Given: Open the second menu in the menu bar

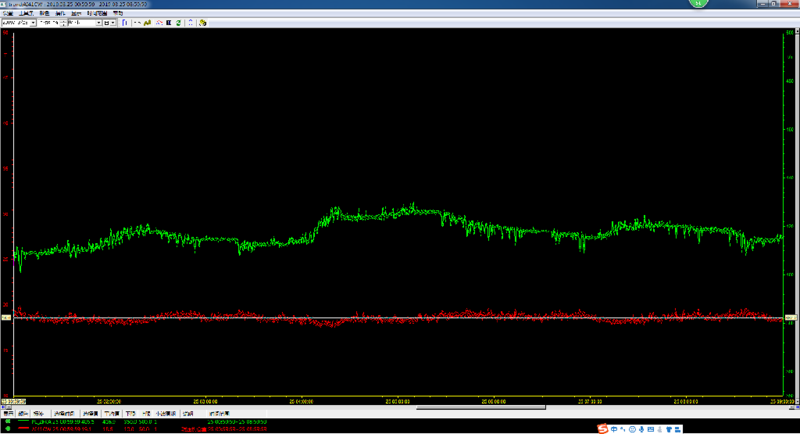Looking at the screenshot, I should (26, 13).
